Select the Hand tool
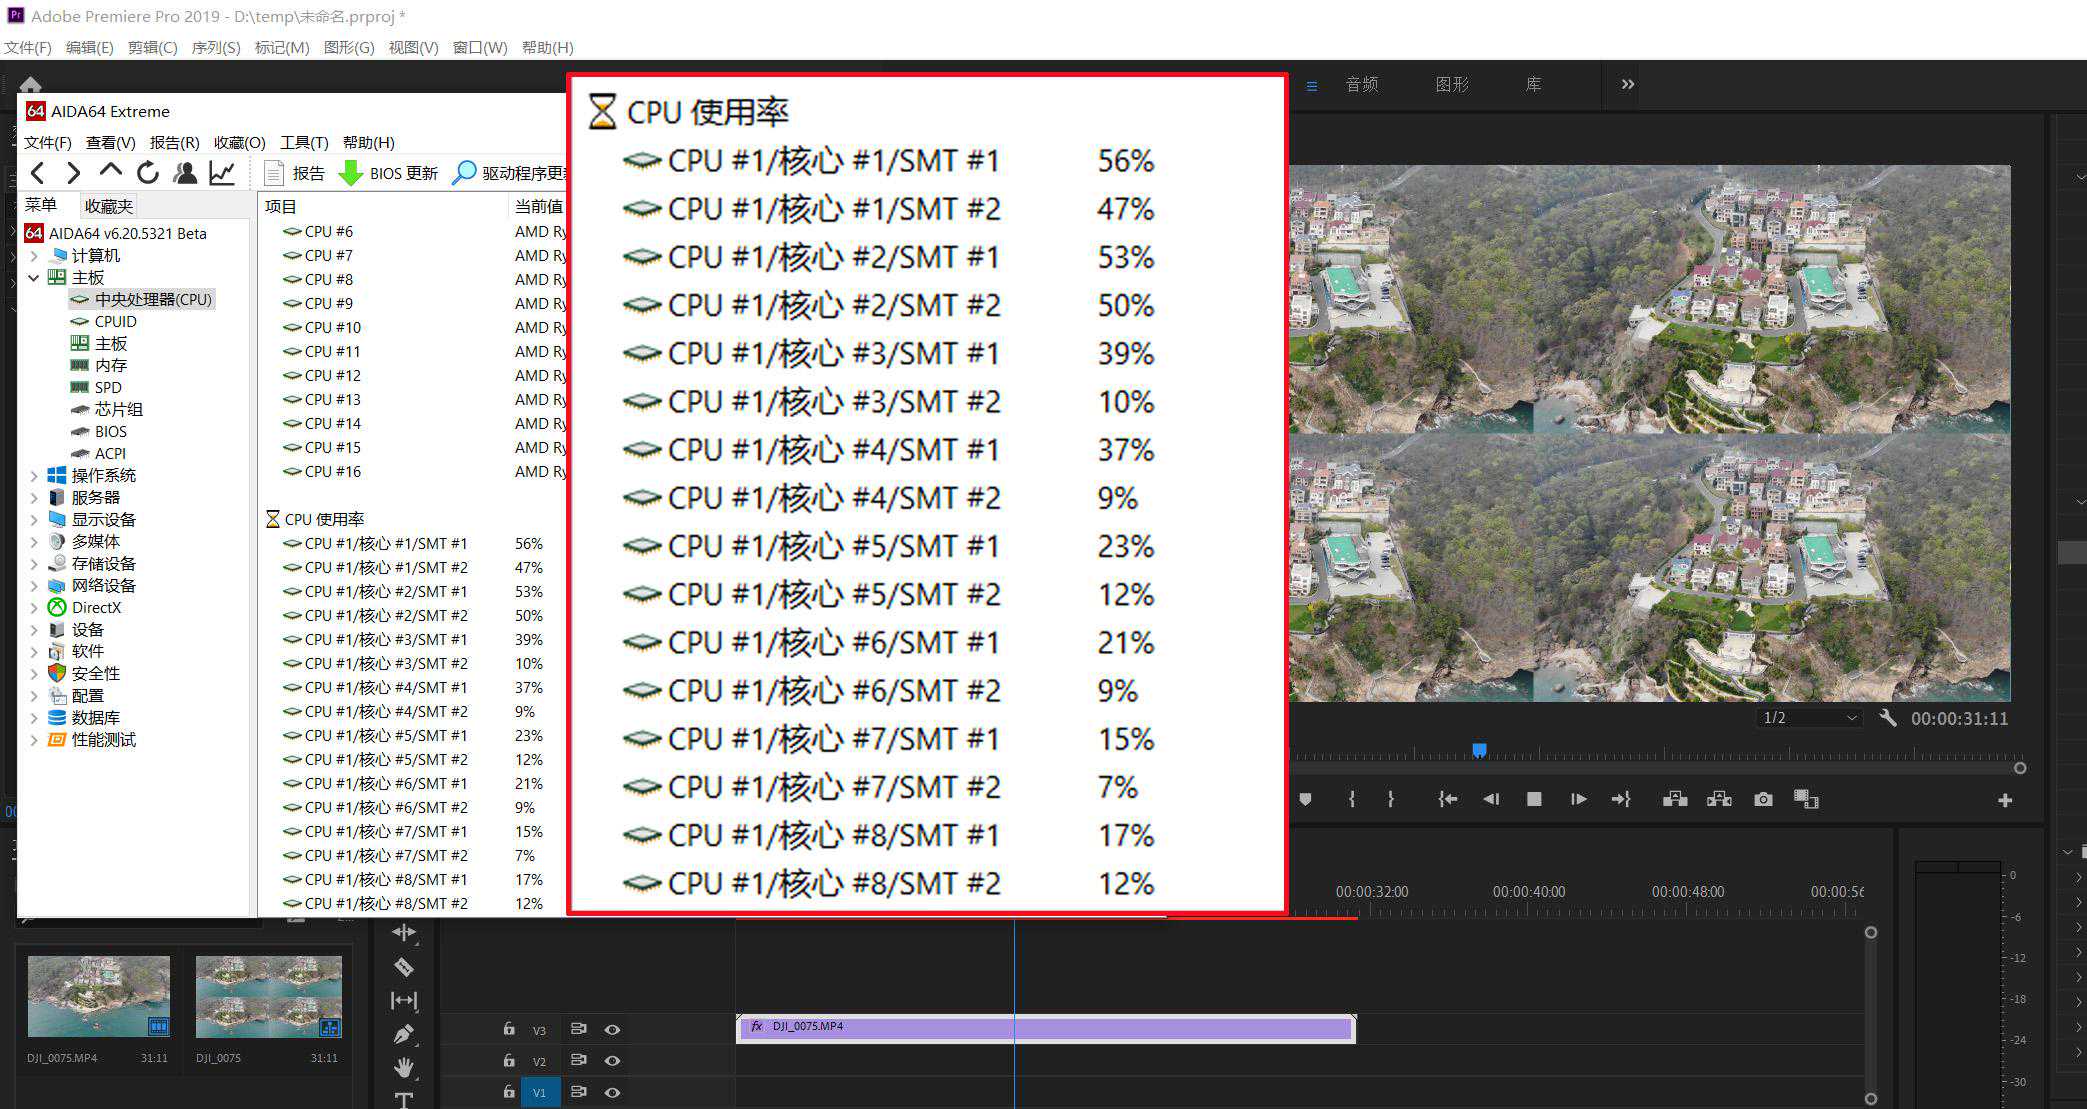Viewport: 2087px width, 1109px height. click(403, 1068)
